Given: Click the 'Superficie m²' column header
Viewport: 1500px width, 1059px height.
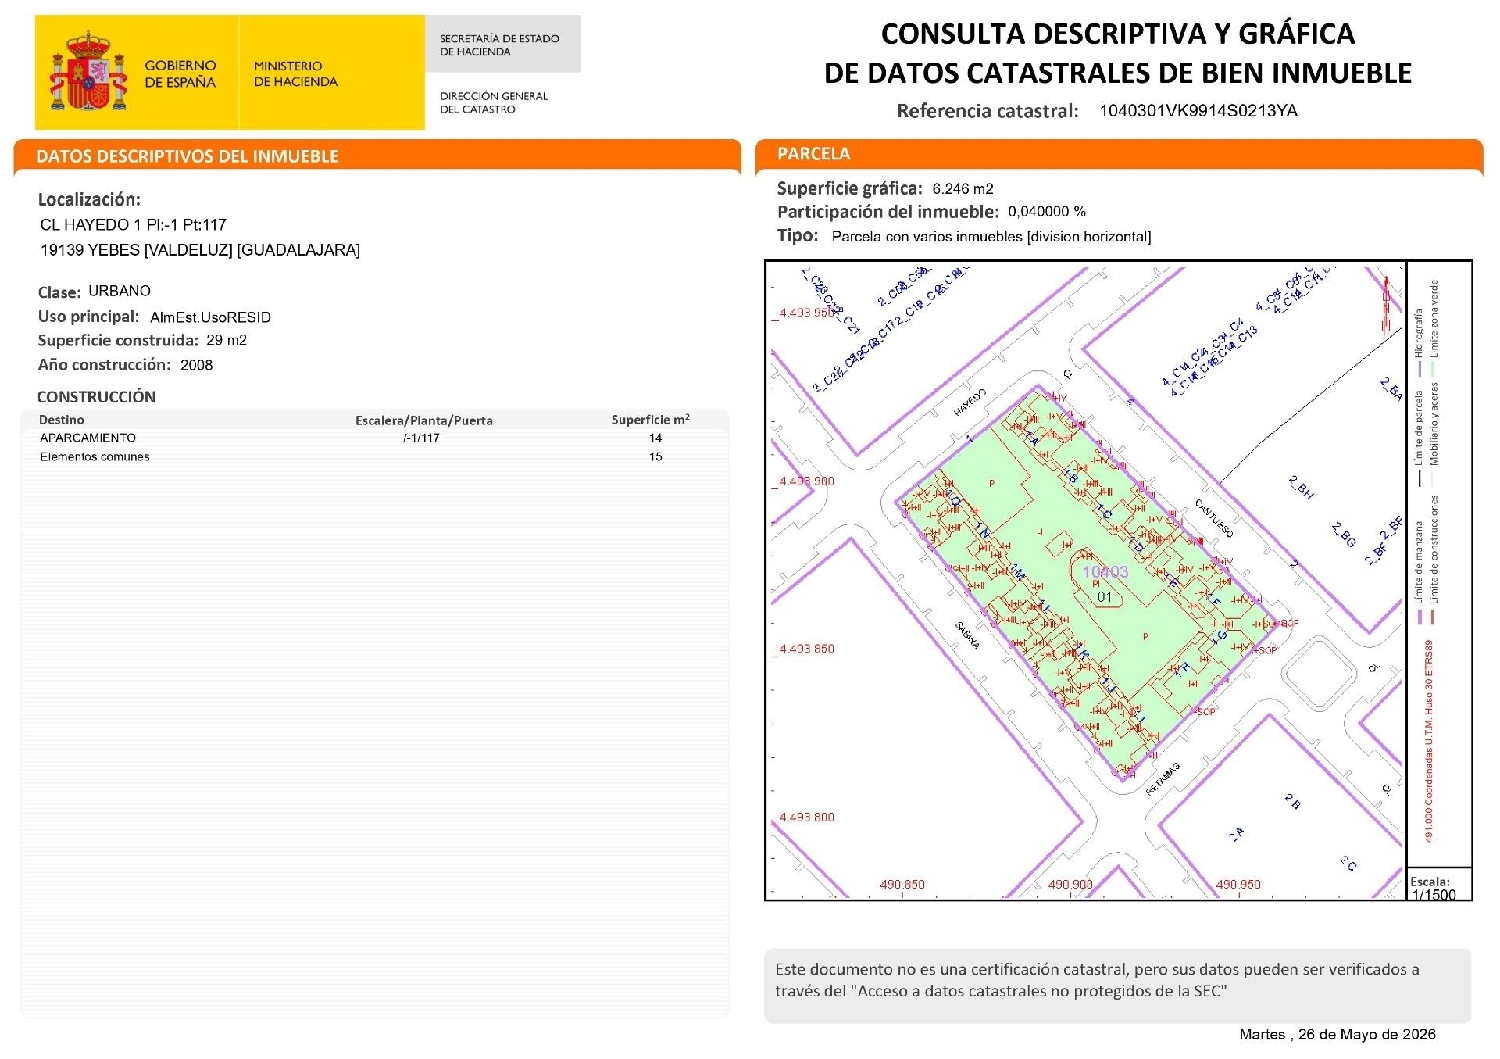Looking at the screenshot, I should [x=650, y=420].
